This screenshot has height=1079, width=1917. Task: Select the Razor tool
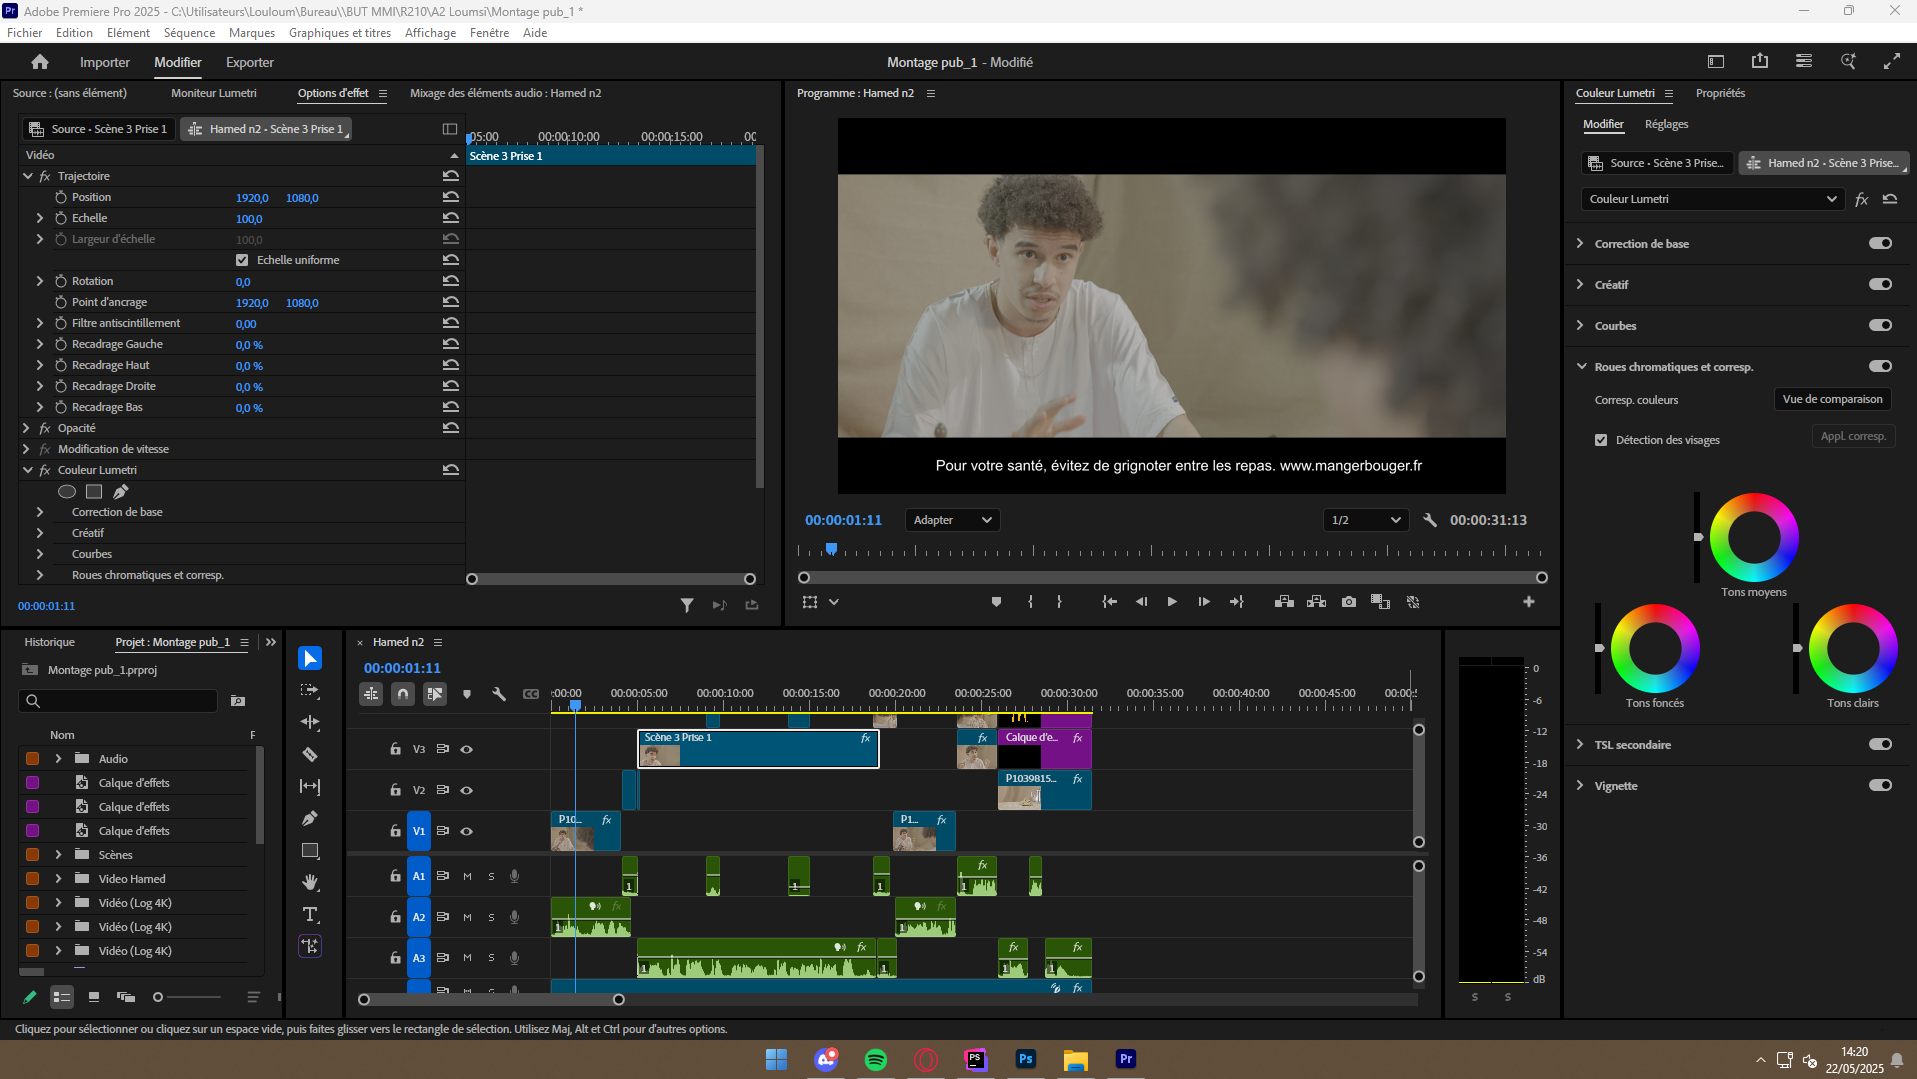click(x=310, y=755)
